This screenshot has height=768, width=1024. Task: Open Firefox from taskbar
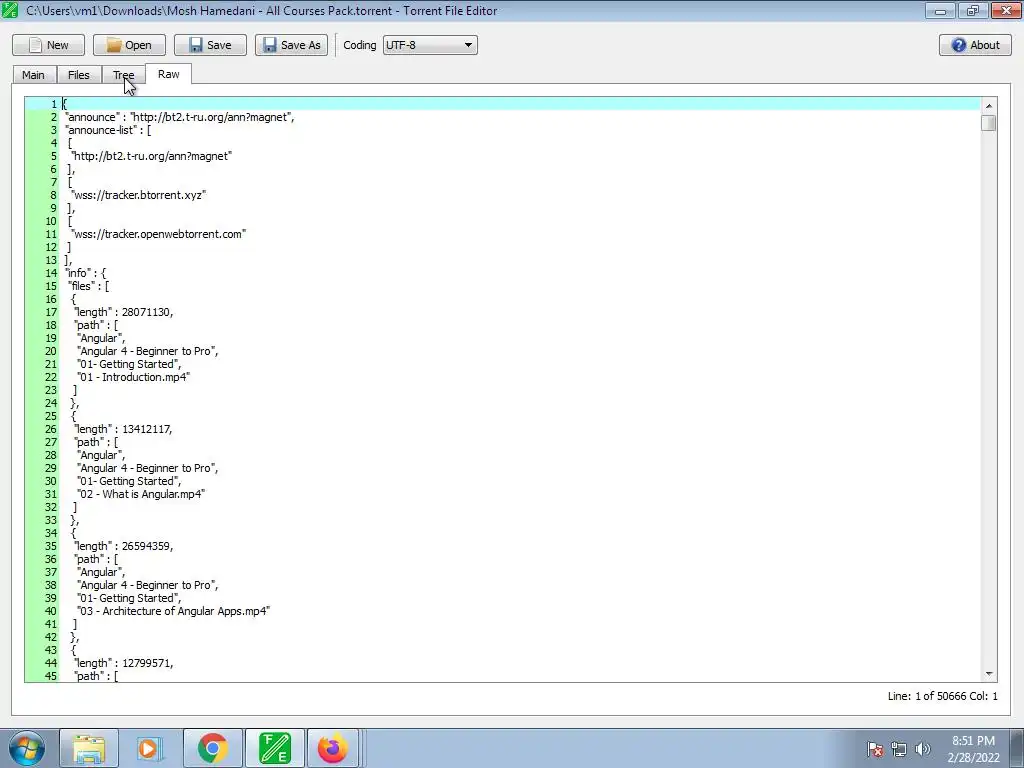coord(333,748)
